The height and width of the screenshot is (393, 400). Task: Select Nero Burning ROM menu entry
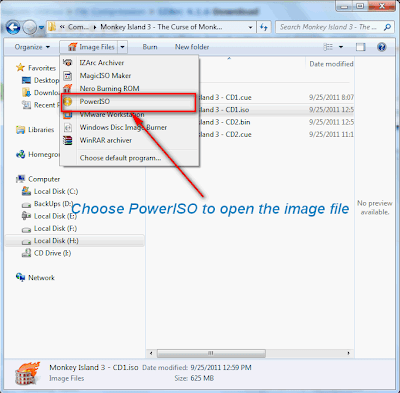(x=130, y=89)
